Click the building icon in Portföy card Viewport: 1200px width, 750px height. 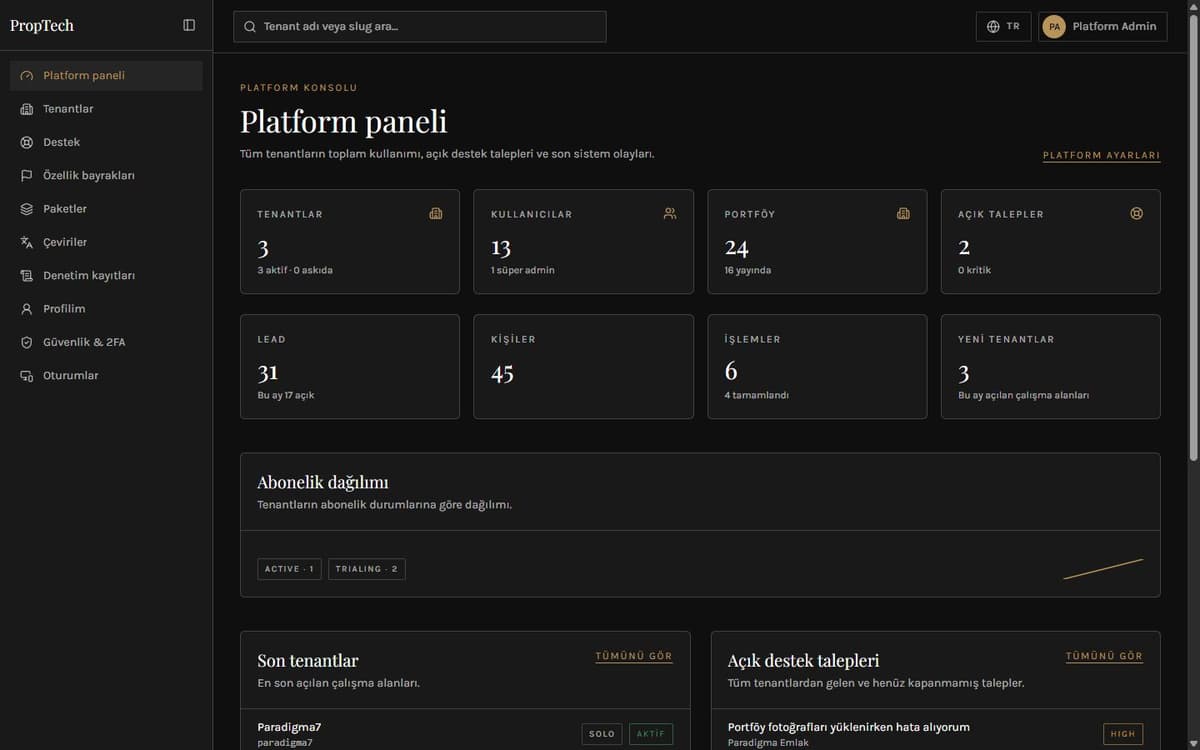click(x=904, y=213)
